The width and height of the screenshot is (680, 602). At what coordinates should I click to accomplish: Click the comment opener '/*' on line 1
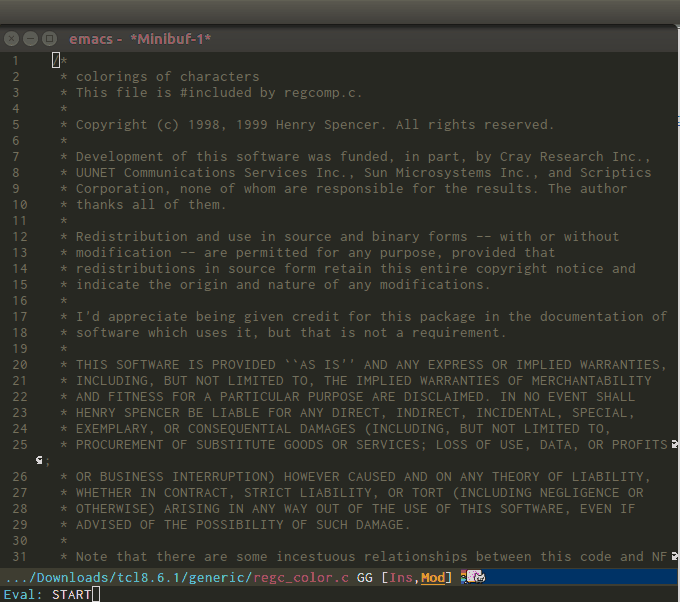coord(59,60)
